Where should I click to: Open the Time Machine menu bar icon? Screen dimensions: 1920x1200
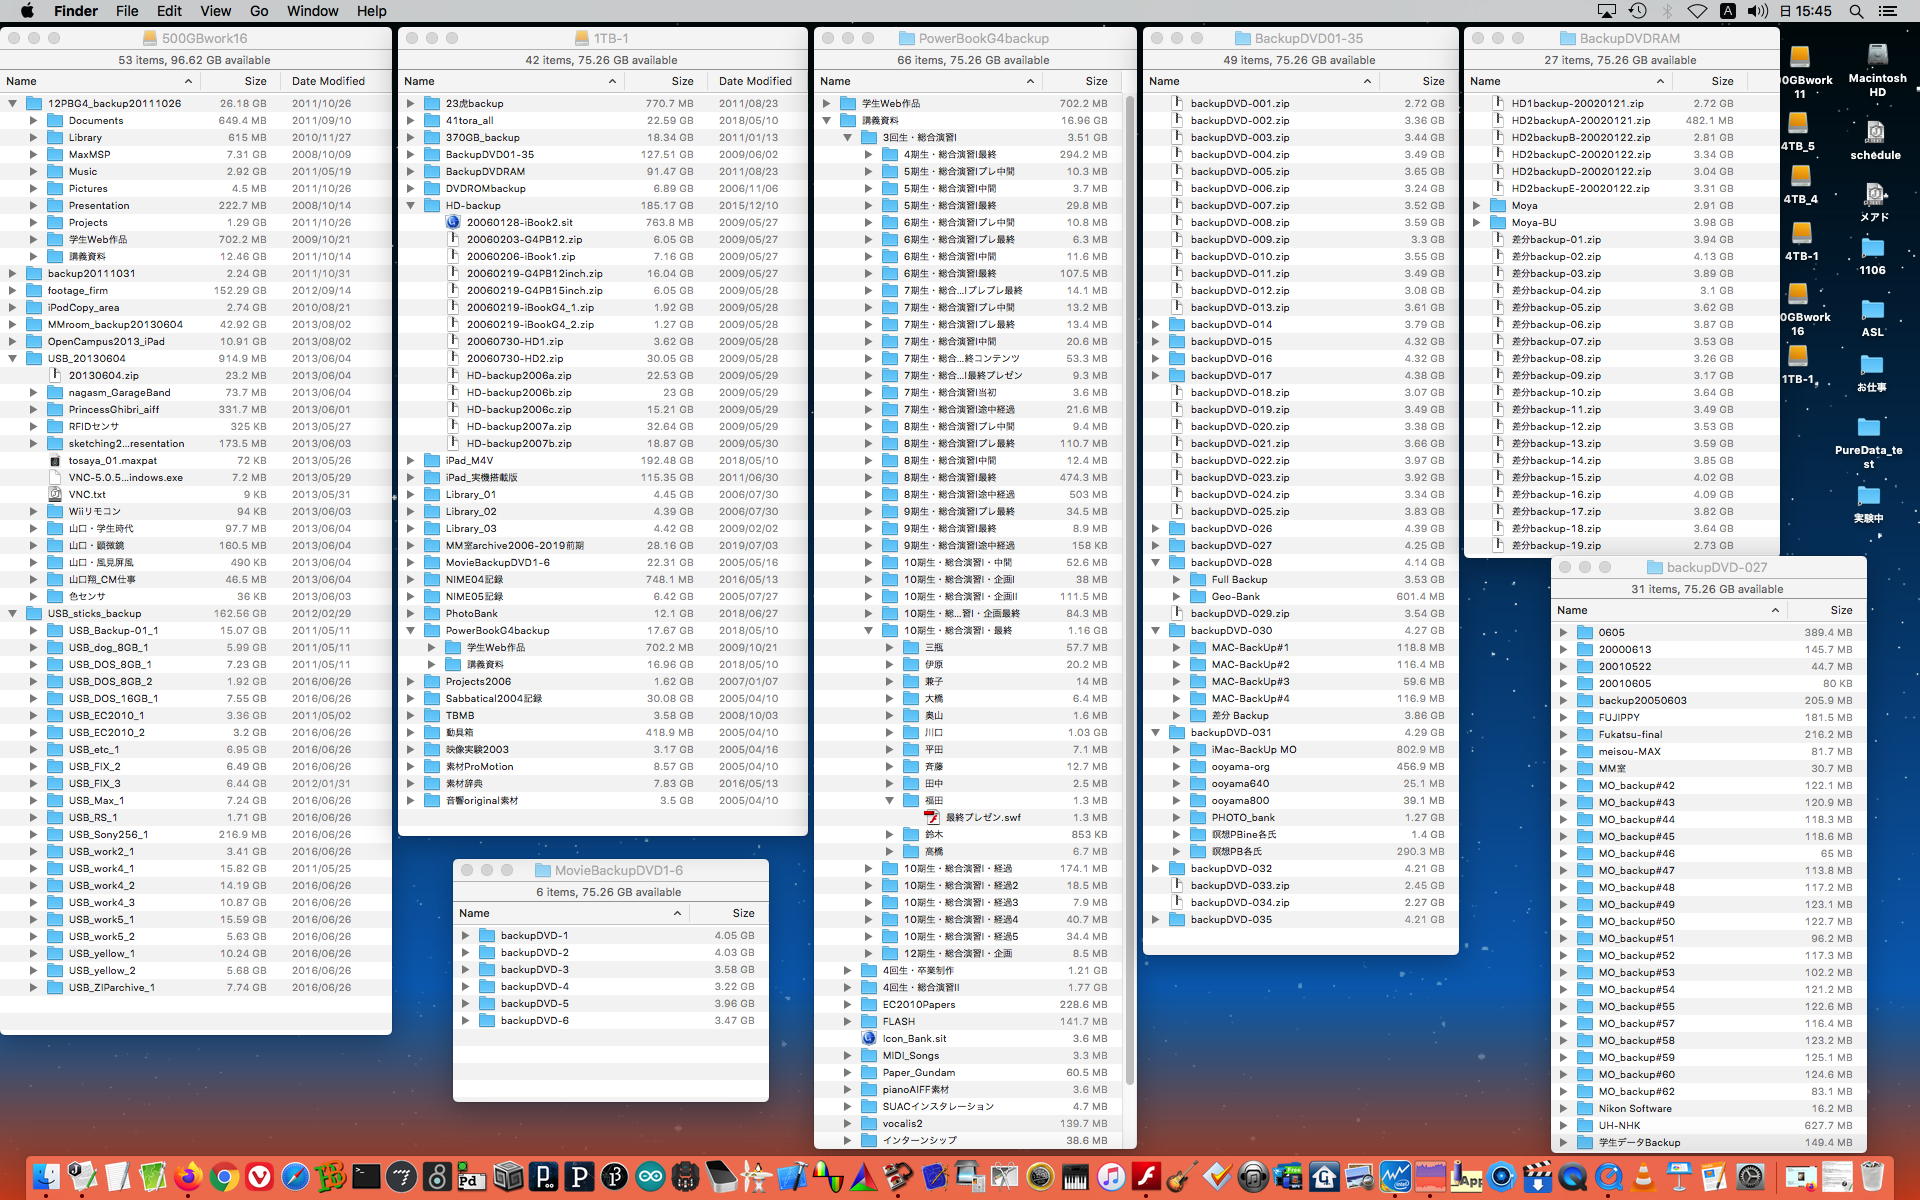[x=1637, y=11]
